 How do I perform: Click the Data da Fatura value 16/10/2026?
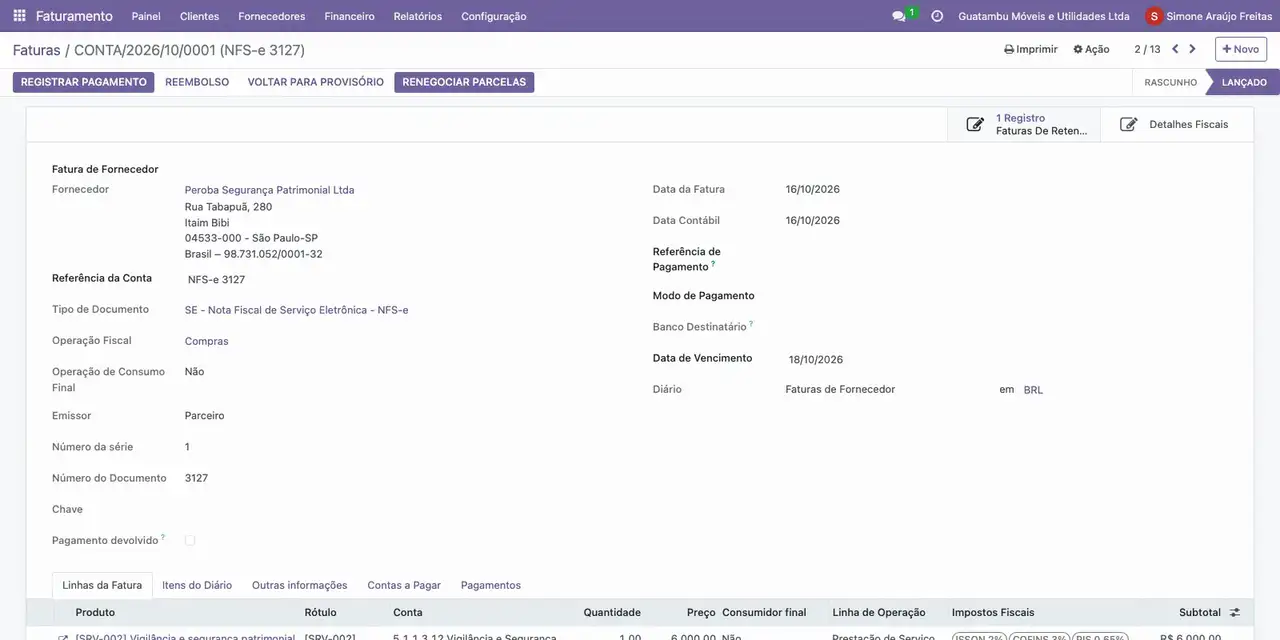(812, 189)
